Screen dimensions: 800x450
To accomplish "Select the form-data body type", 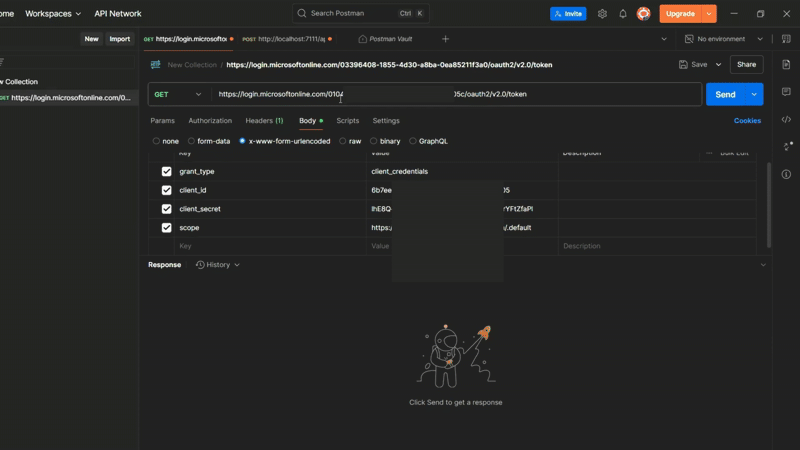I will [191, 141].
